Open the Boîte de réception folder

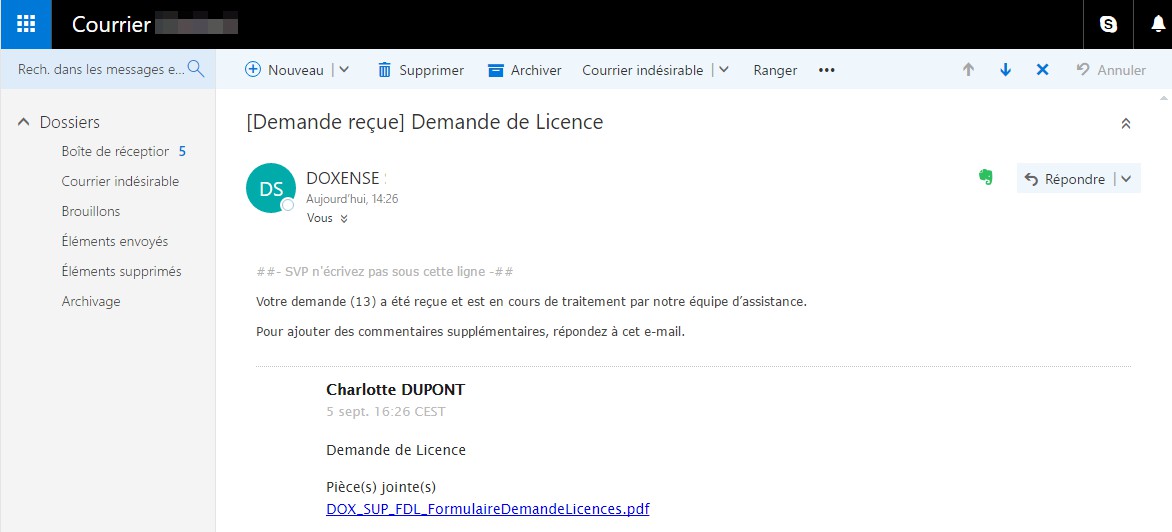pyautogui.click(x=115, y=151)
